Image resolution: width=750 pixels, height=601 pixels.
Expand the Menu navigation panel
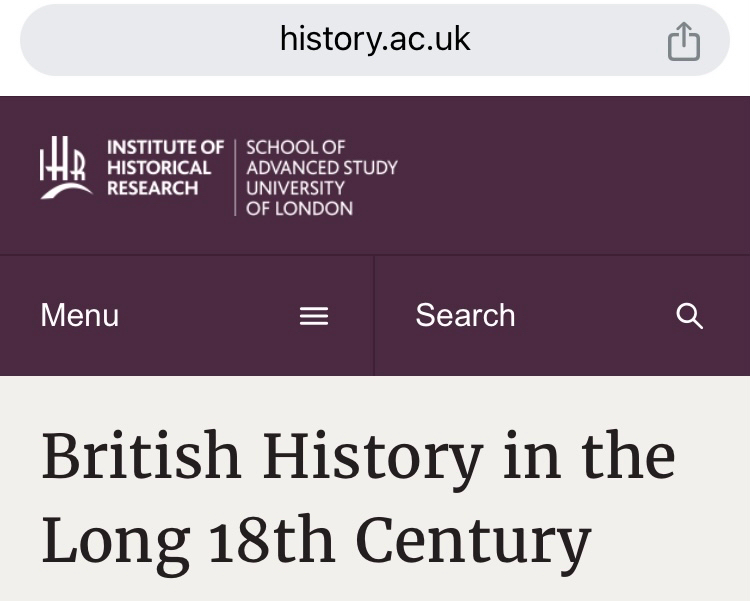click(187, 316)
